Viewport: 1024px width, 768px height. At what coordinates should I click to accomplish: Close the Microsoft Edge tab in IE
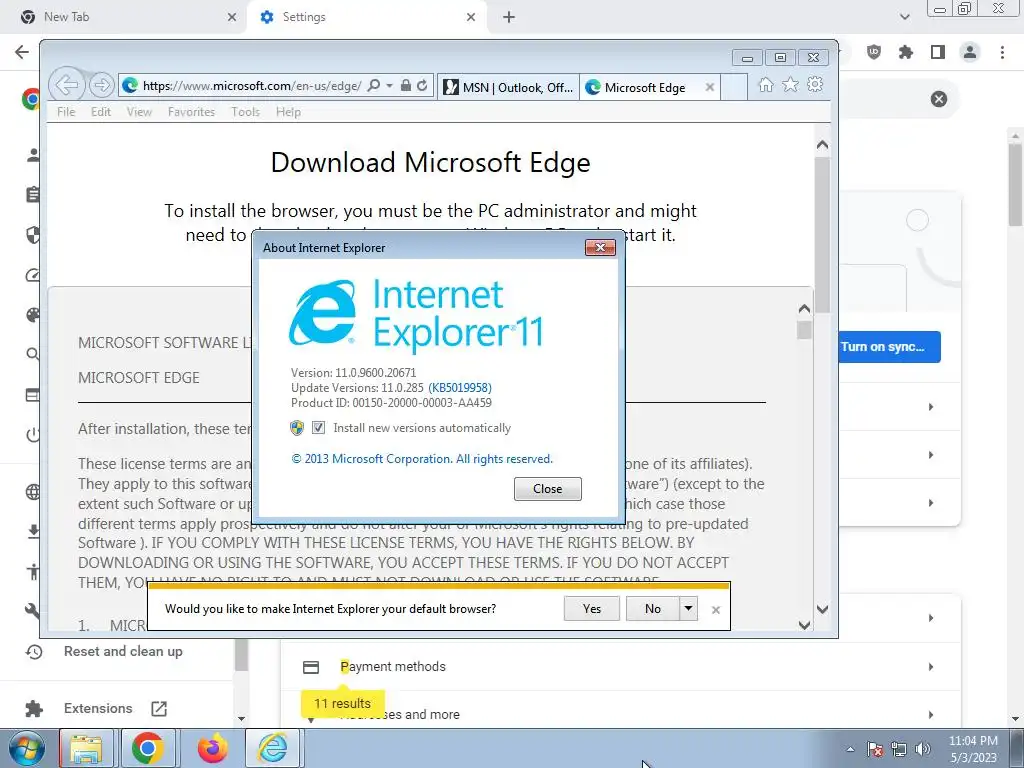[710, 87]
